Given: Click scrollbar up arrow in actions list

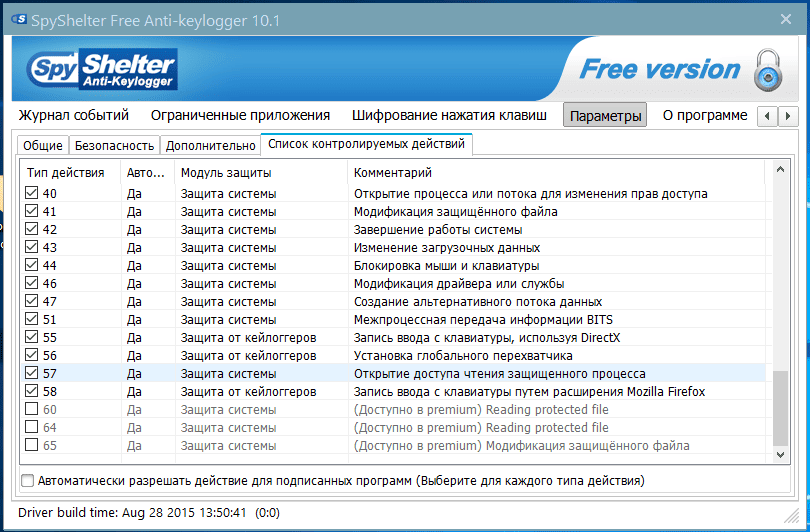Looking at the screenshot, I should [x=781, y=169].
